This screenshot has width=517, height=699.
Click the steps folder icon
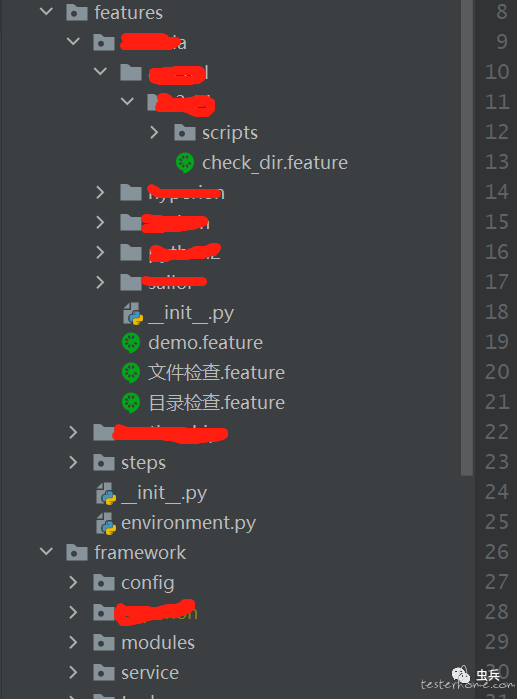(x=104, y=462)
